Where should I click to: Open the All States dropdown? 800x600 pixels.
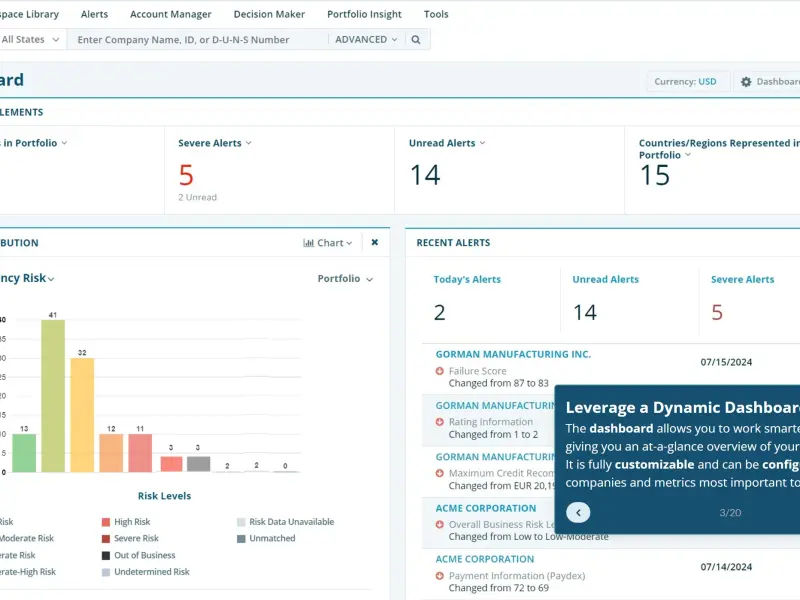tap(30, 39)
